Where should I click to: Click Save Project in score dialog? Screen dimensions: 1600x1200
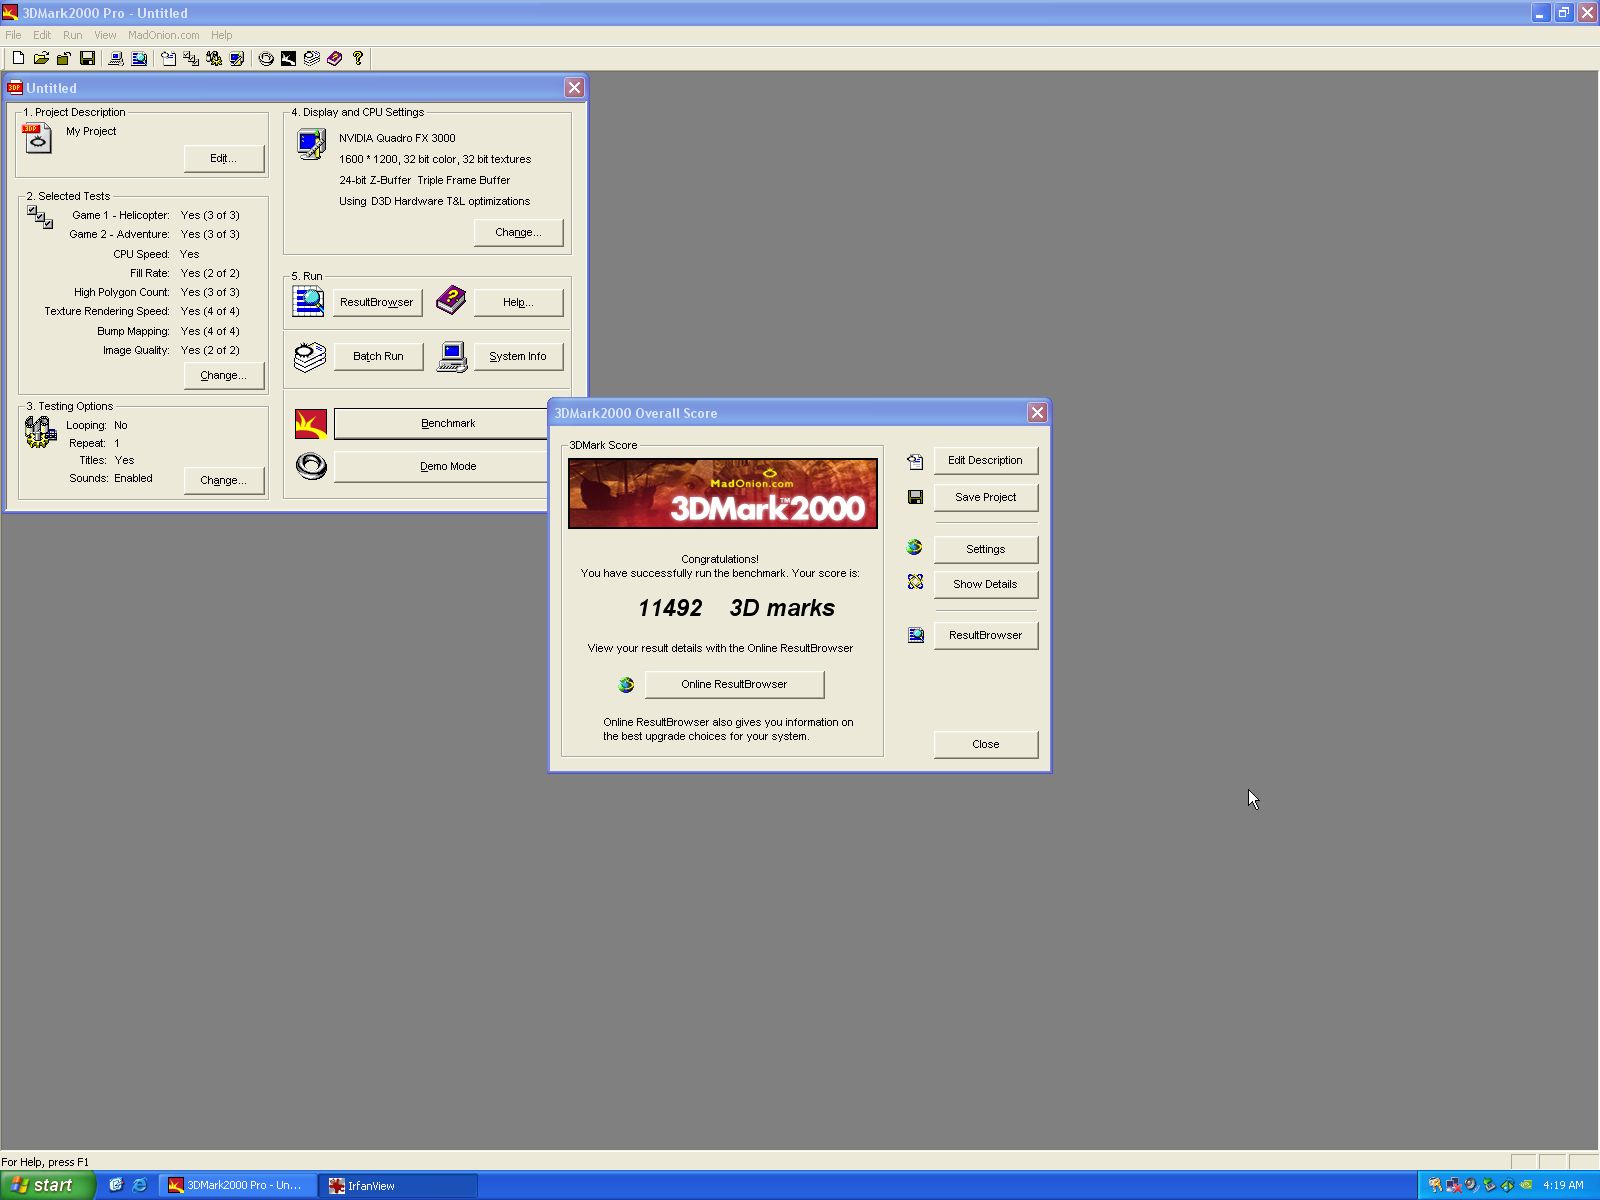click(x=986, y=497)
